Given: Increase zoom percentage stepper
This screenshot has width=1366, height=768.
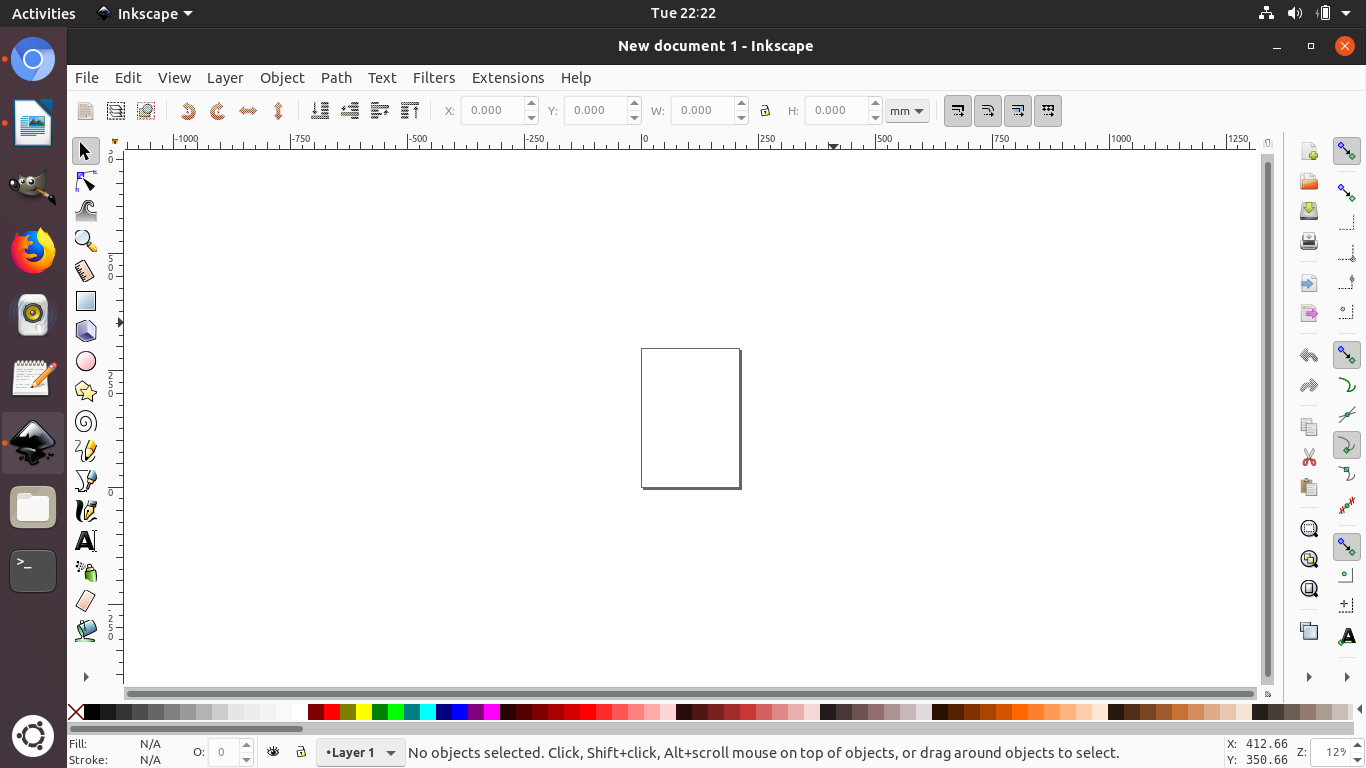Looking at the screenshot, I should tap(1357, 745).
